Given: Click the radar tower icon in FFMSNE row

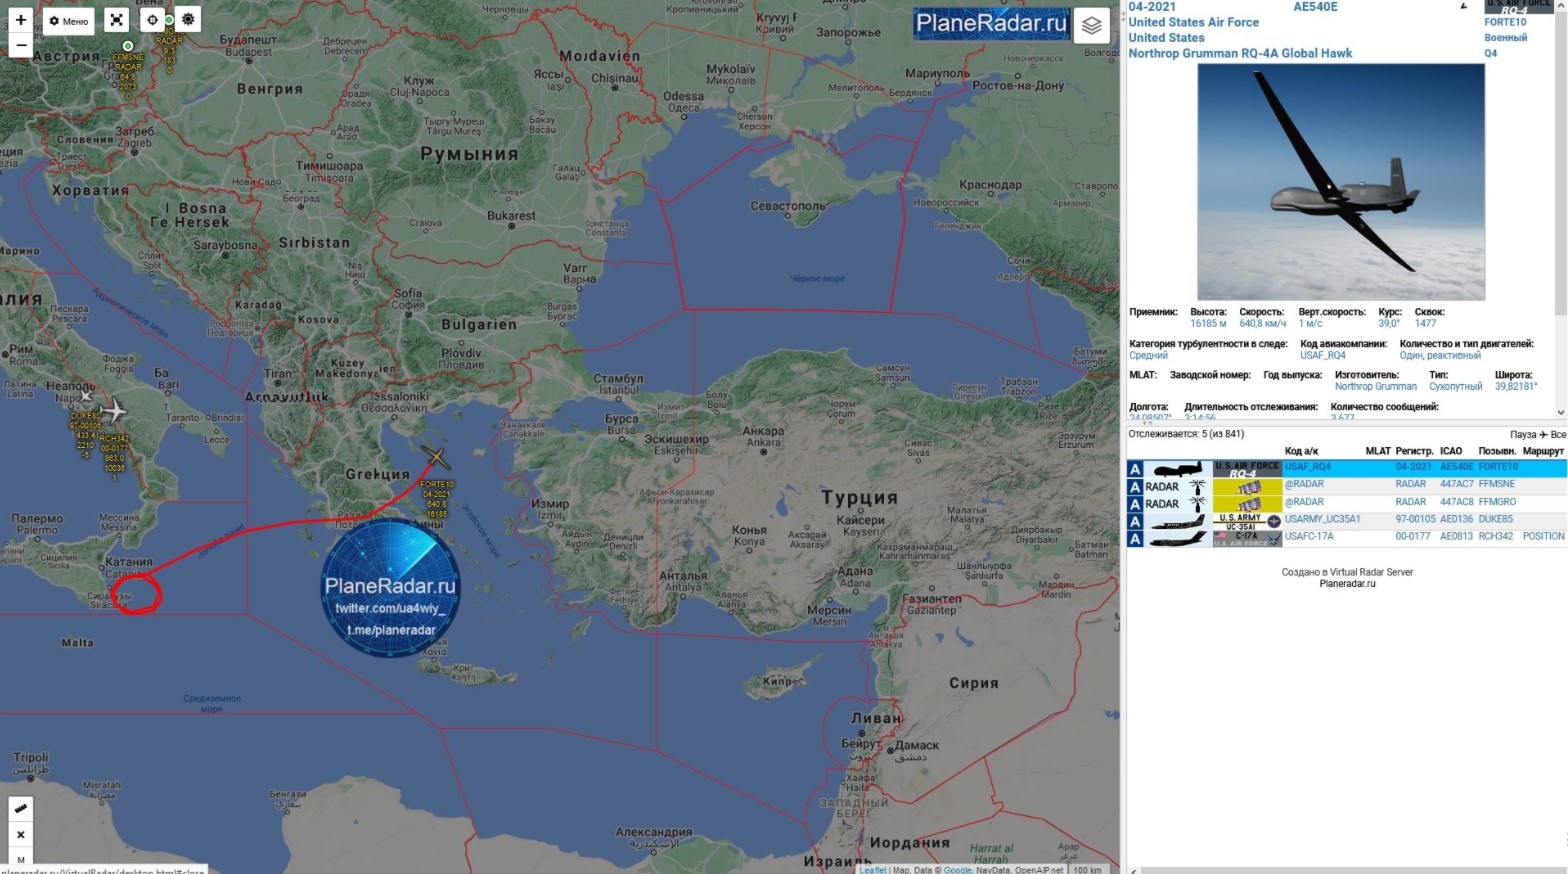Looking at the screenshot, I should click(x=1196, y=486).
